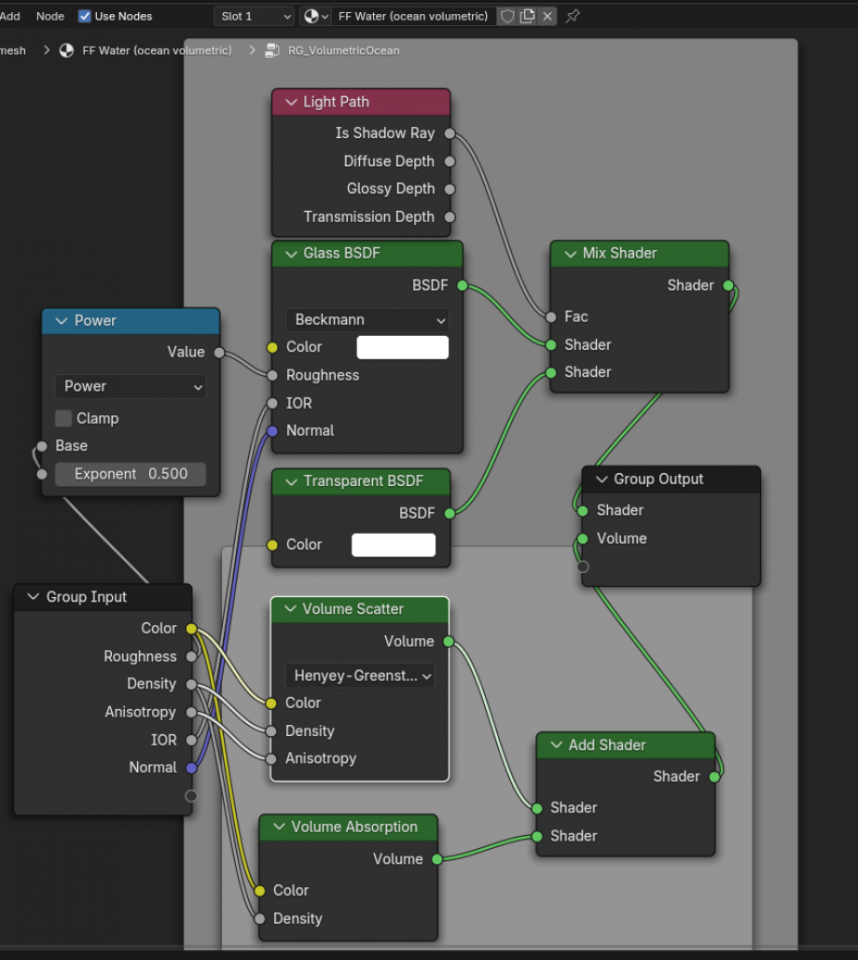The height and width of the screenshot is (960, 858).
Task: Toggle fake user shield icon
Action: pyautogui.click(x=508, y=16)
